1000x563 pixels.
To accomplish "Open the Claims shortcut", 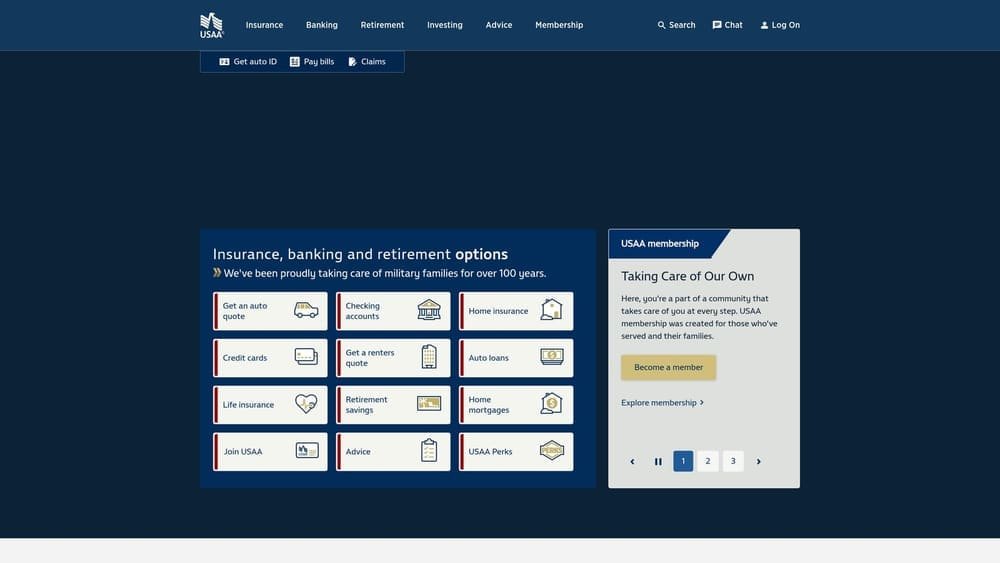I will (x=367, y=62).
